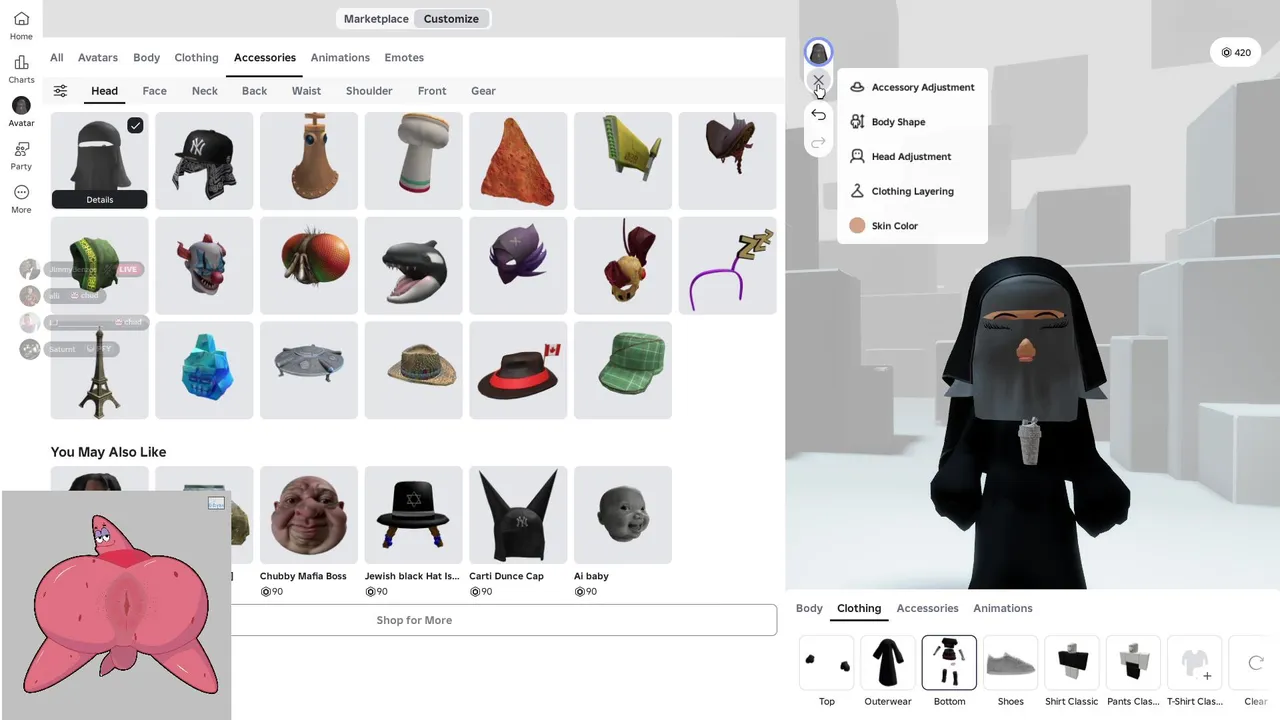Click Shop for More button

coord(414,620)
